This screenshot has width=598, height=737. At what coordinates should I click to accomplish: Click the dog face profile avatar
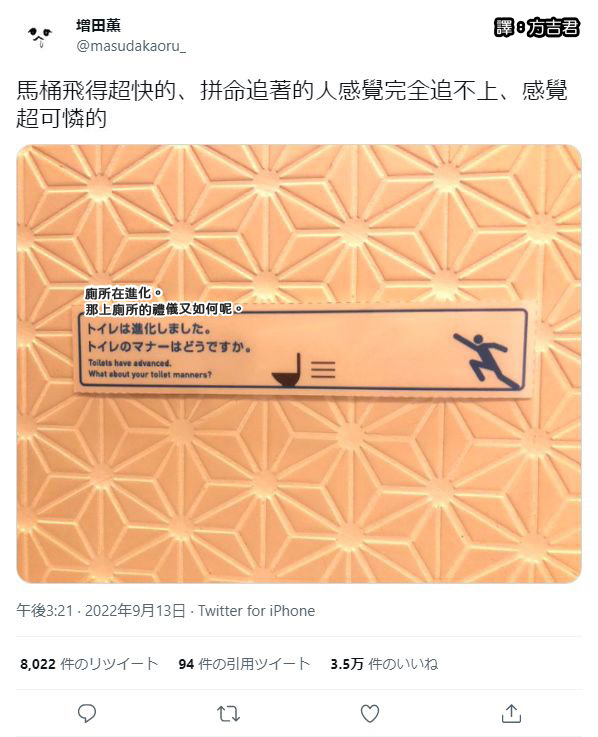[x=40, y=36]
